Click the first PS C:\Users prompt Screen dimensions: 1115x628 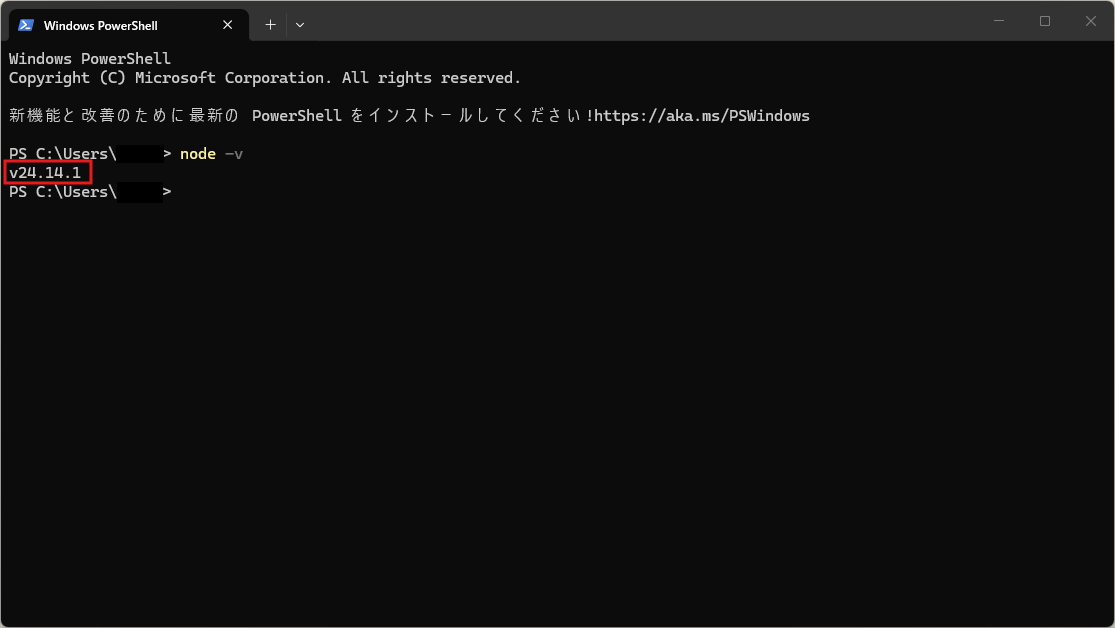pyautogui.click(x=62, y=154)
